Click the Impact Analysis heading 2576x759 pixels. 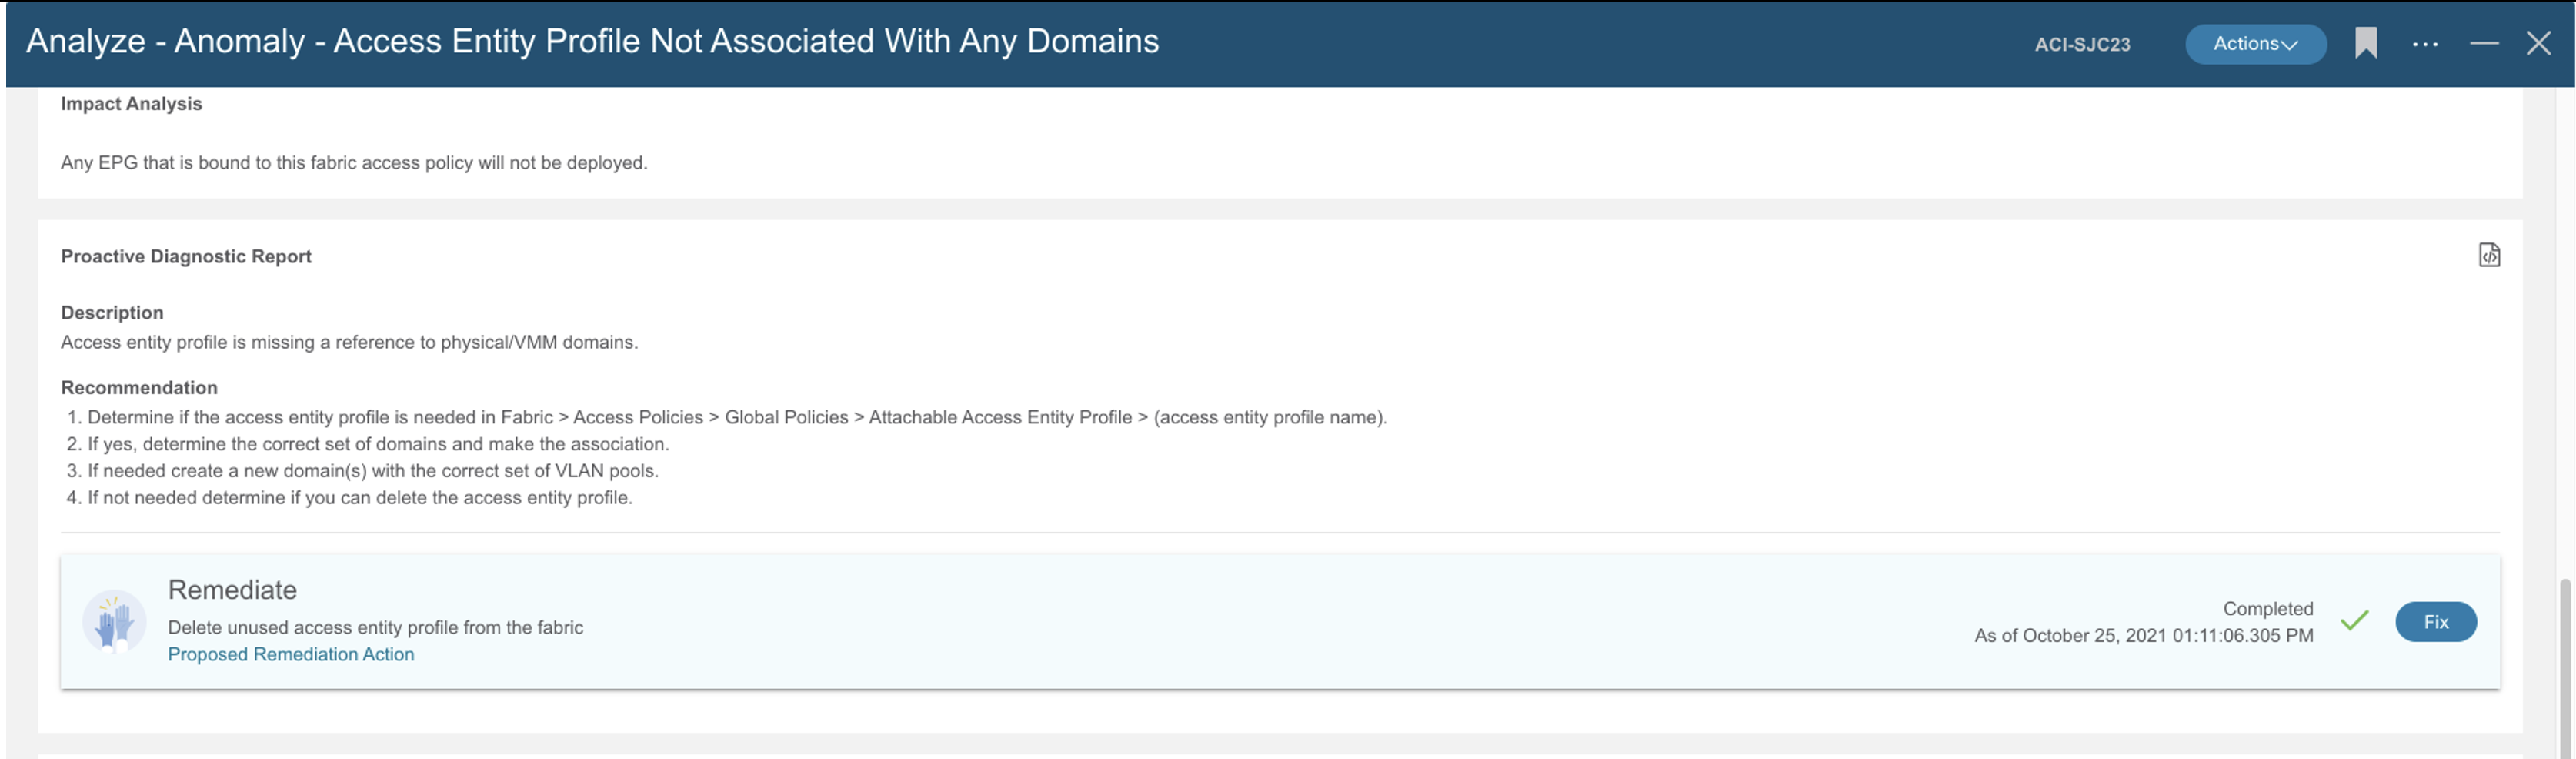pyautogui.click(x=131, y=104)
